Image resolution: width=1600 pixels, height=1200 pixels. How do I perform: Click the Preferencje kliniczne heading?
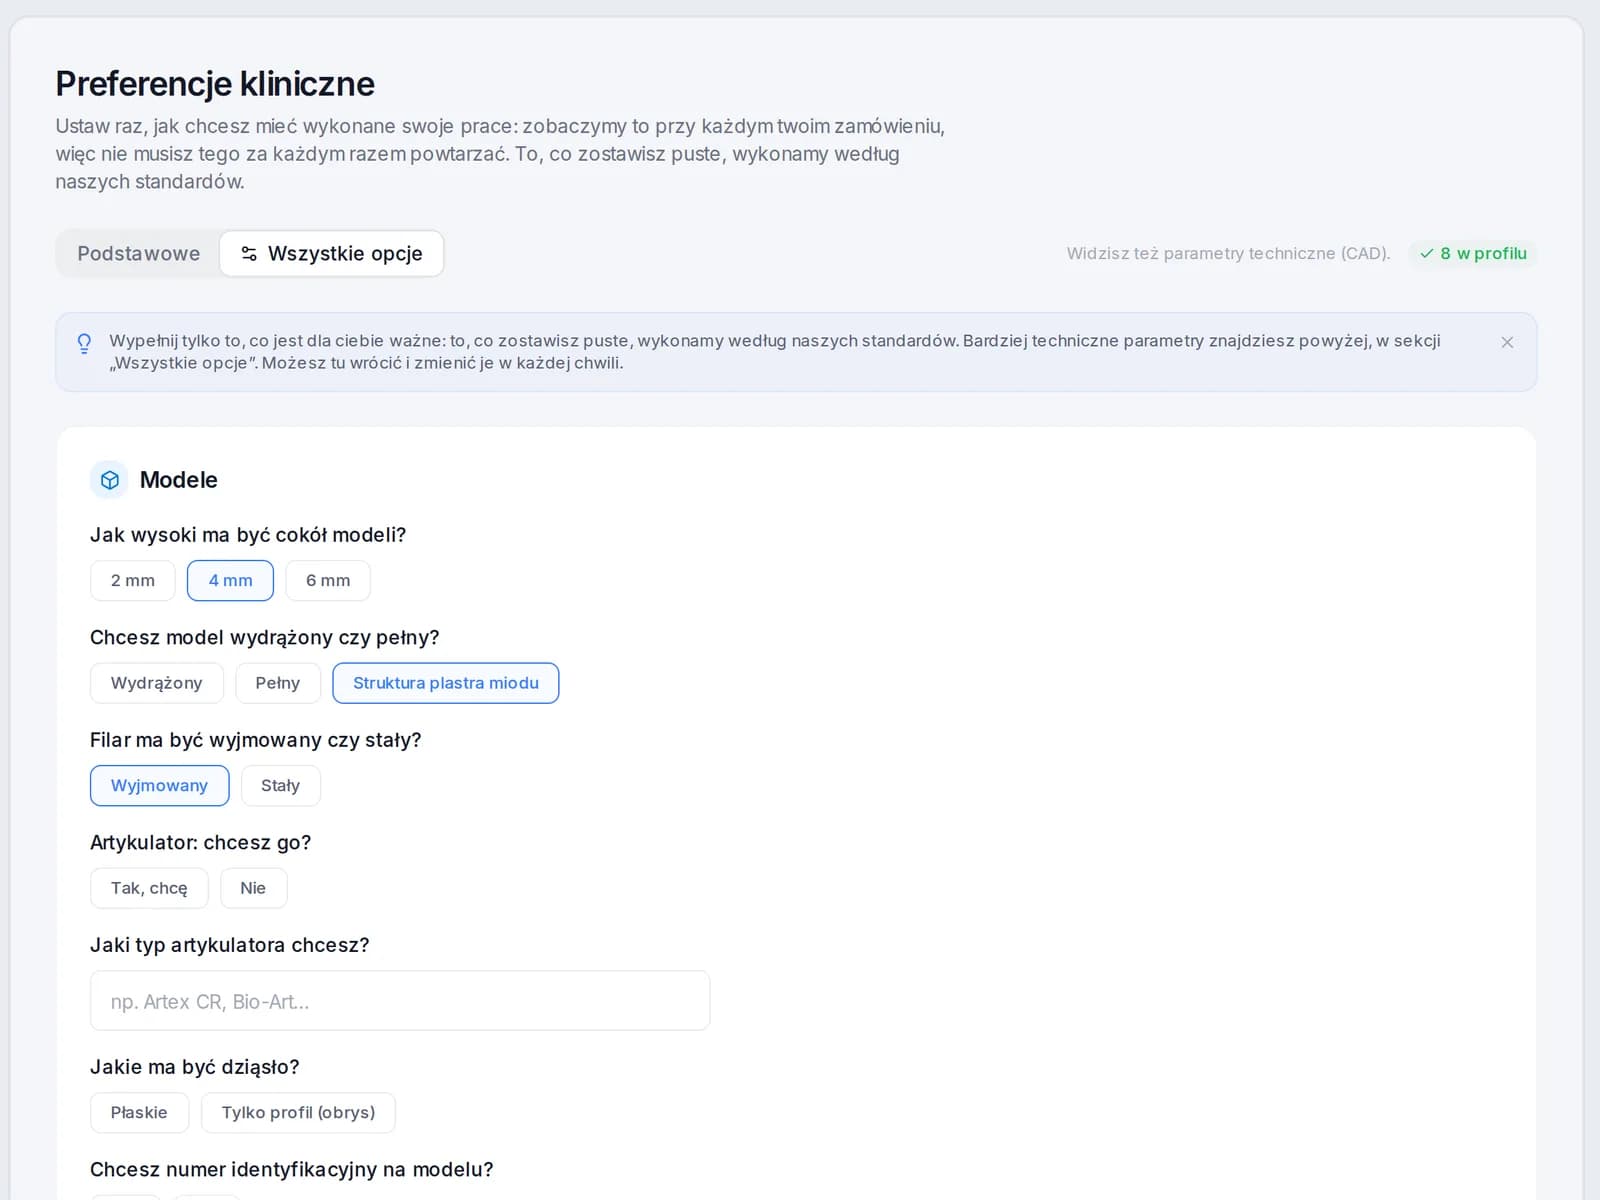click(215, 84)
